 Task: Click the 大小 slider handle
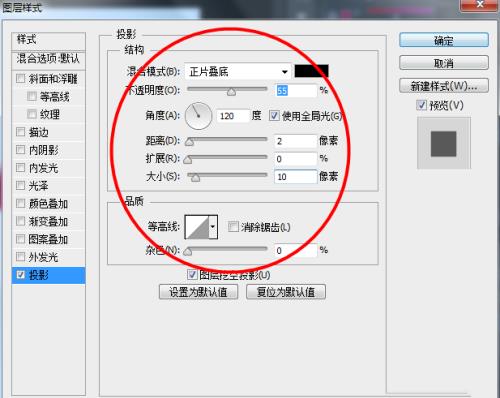coord(195,178)
